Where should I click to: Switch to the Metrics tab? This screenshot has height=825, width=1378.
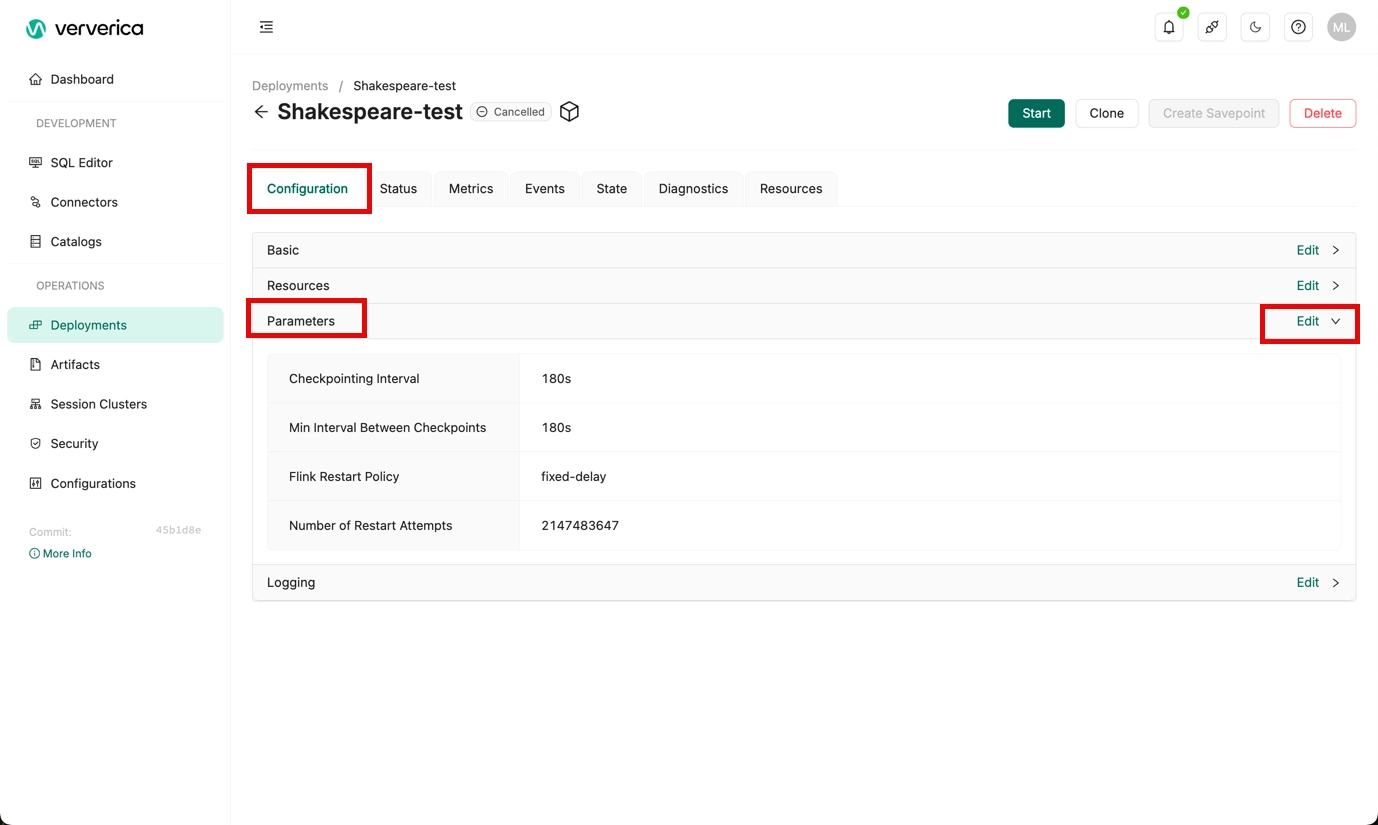point(471,189)
